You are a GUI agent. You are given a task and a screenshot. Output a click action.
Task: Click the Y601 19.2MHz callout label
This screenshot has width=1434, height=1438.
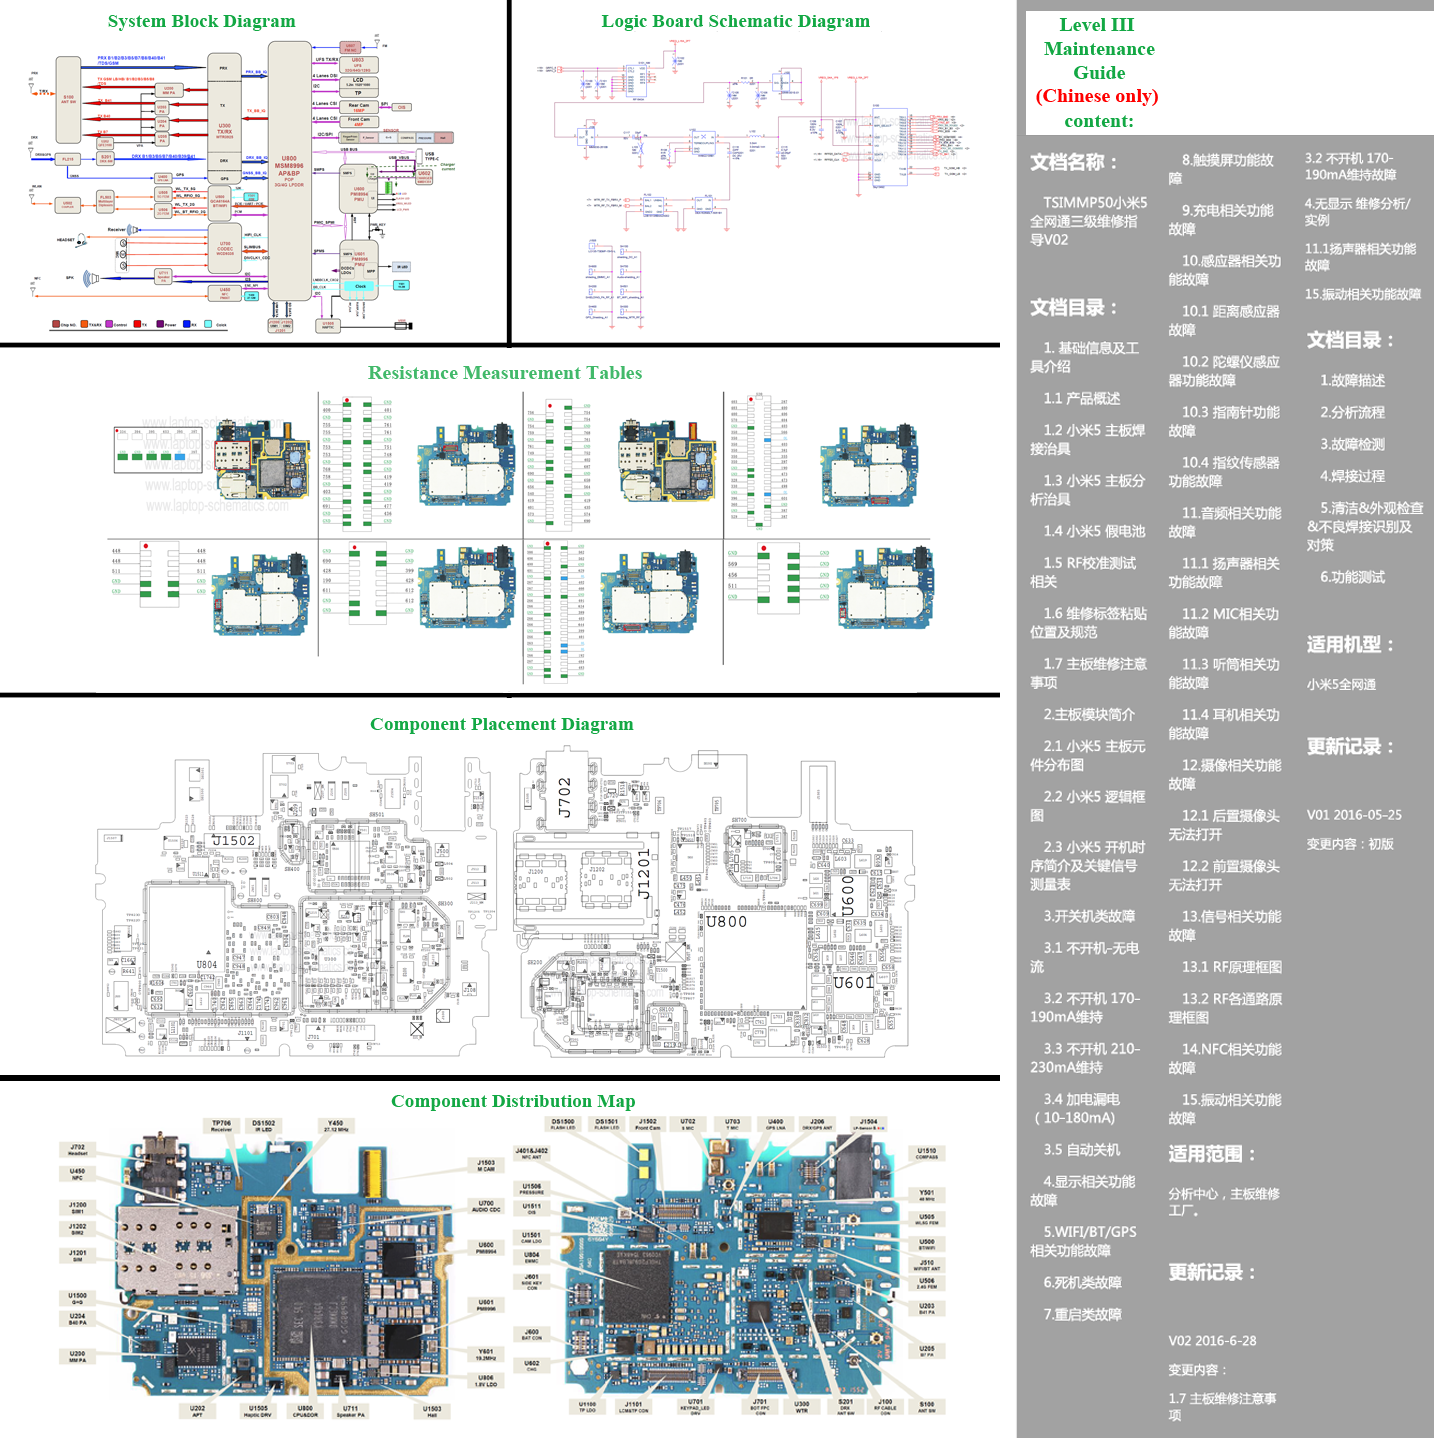point(486,1354)
